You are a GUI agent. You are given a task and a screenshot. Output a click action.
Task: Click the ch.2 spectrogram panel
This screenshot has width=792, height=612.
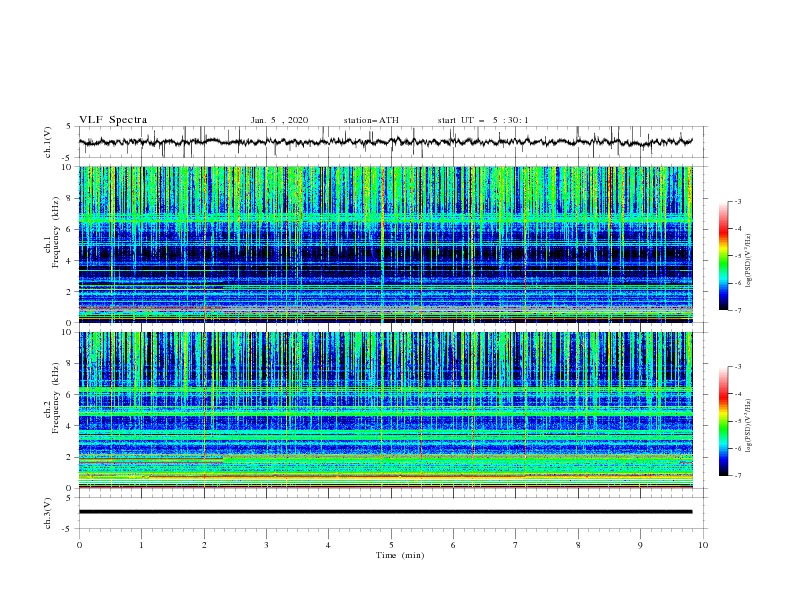385,410
